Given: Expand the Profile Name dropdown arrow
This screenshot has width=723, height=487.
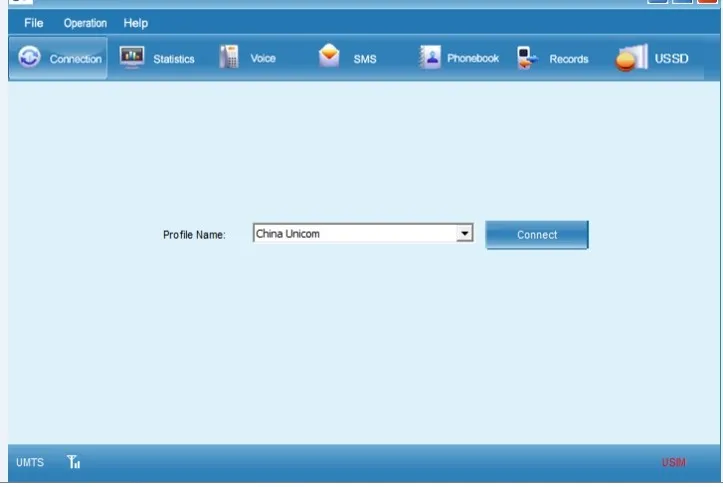Looking at the screenshot, I should [x=464, y=233].
